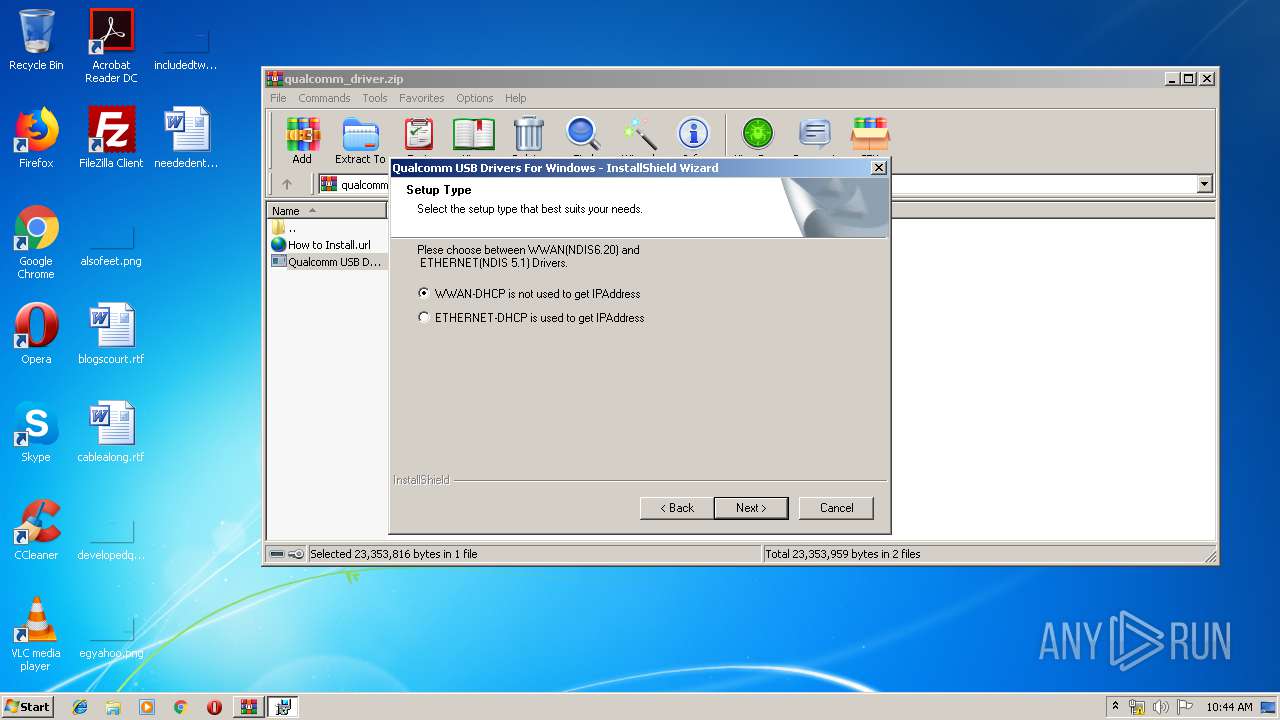The width and height of the screenshot is (1280, 720).
Task: Click the status bar drive/key icon in WinRAR
Action: (x=287, y=554)
